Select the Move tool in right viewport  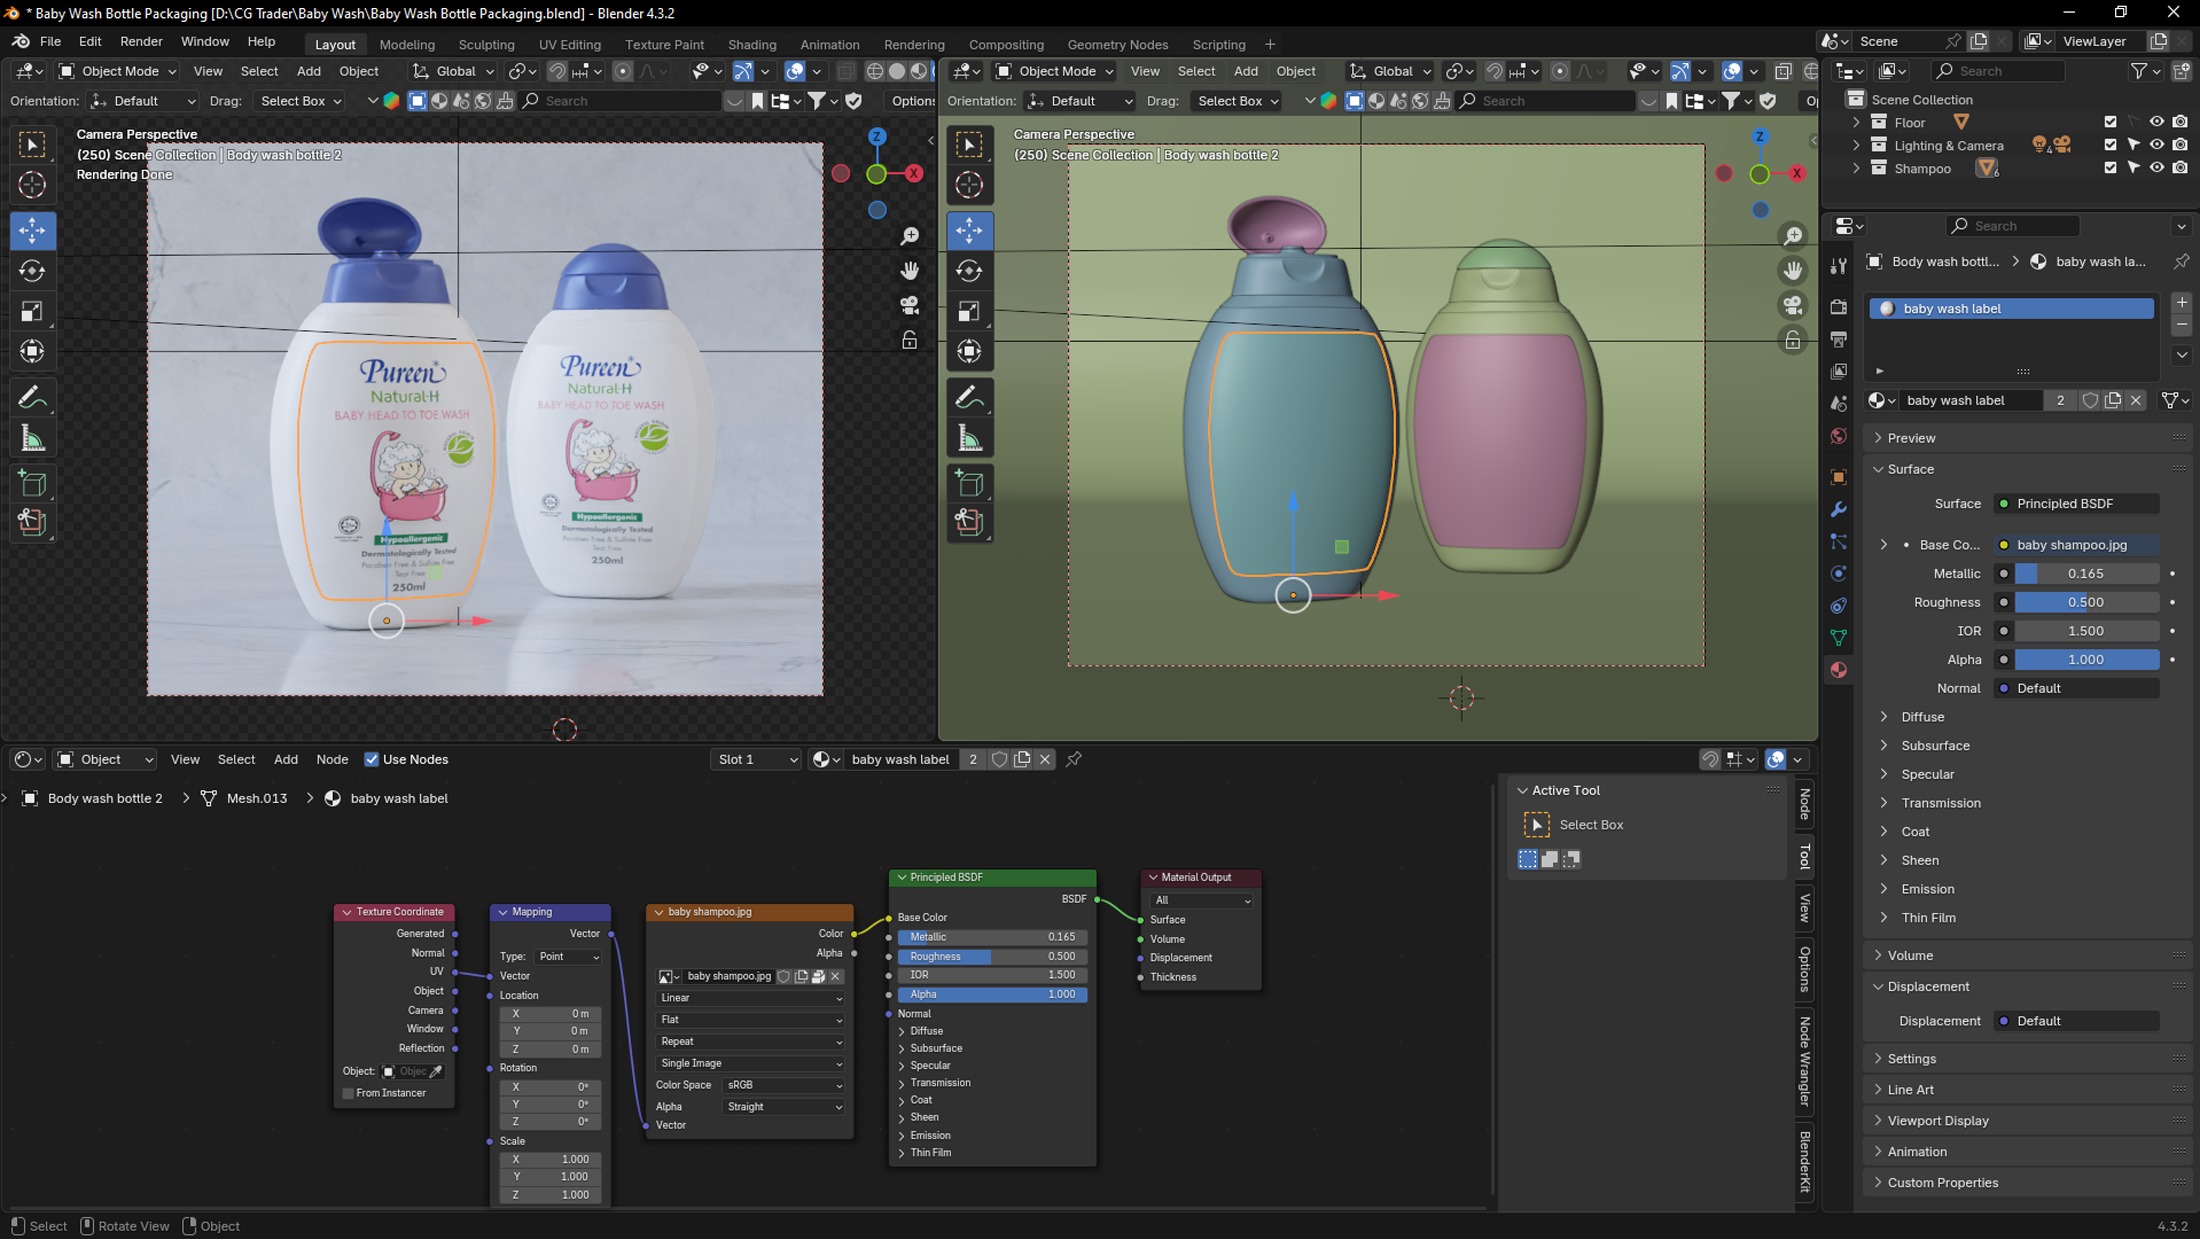tap(969, 231)
